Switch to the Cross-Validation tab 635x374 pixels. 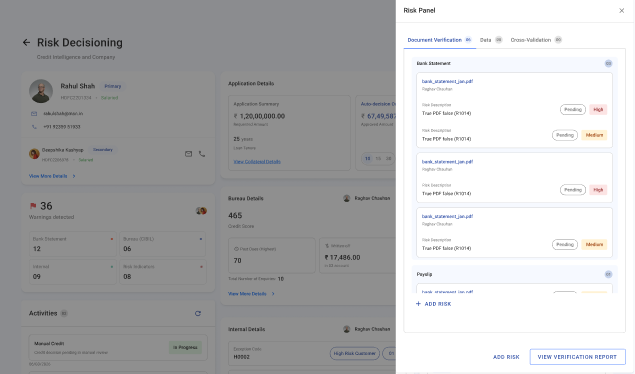(x=536, y=40)
